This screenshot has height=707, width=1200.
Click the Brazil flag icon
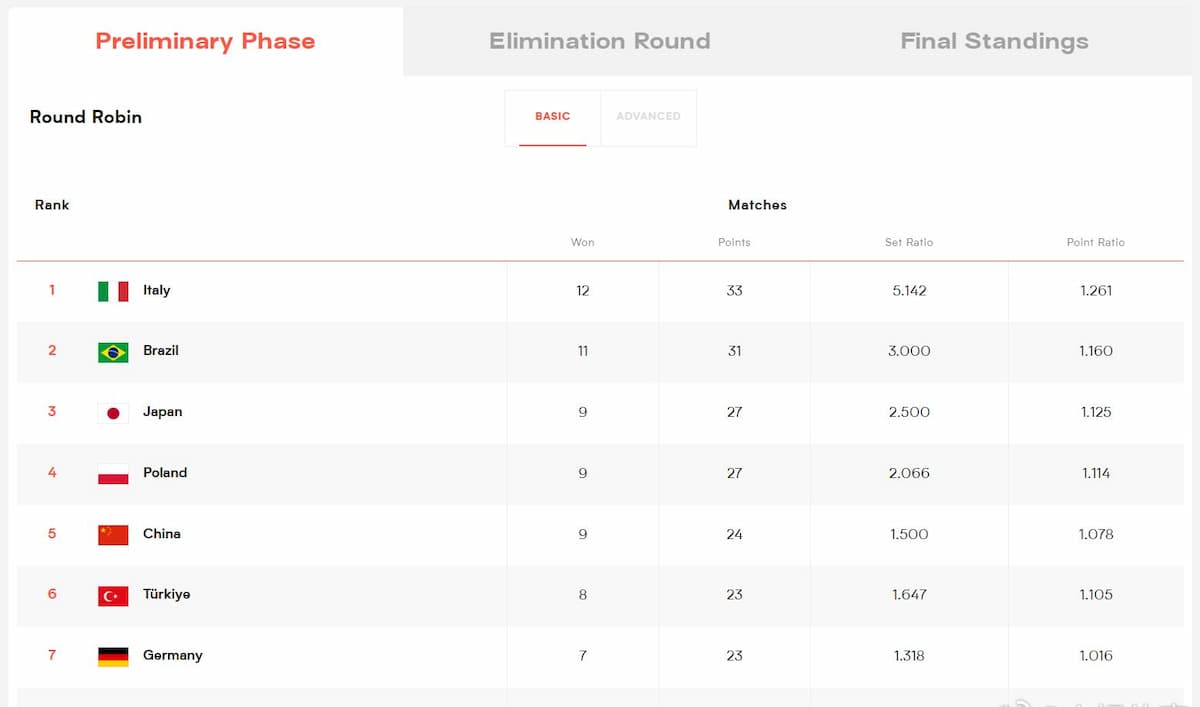113,352
